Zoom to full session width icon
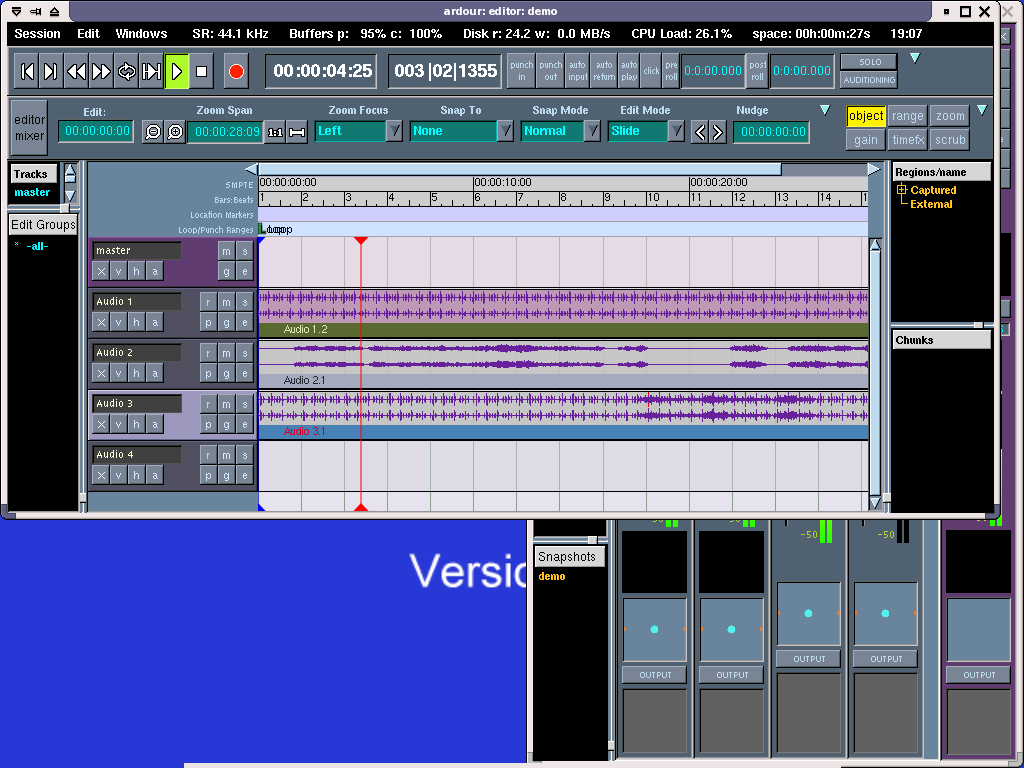Screen dimensions: 1024x768 pyautogui.click(x=297, y=132)
